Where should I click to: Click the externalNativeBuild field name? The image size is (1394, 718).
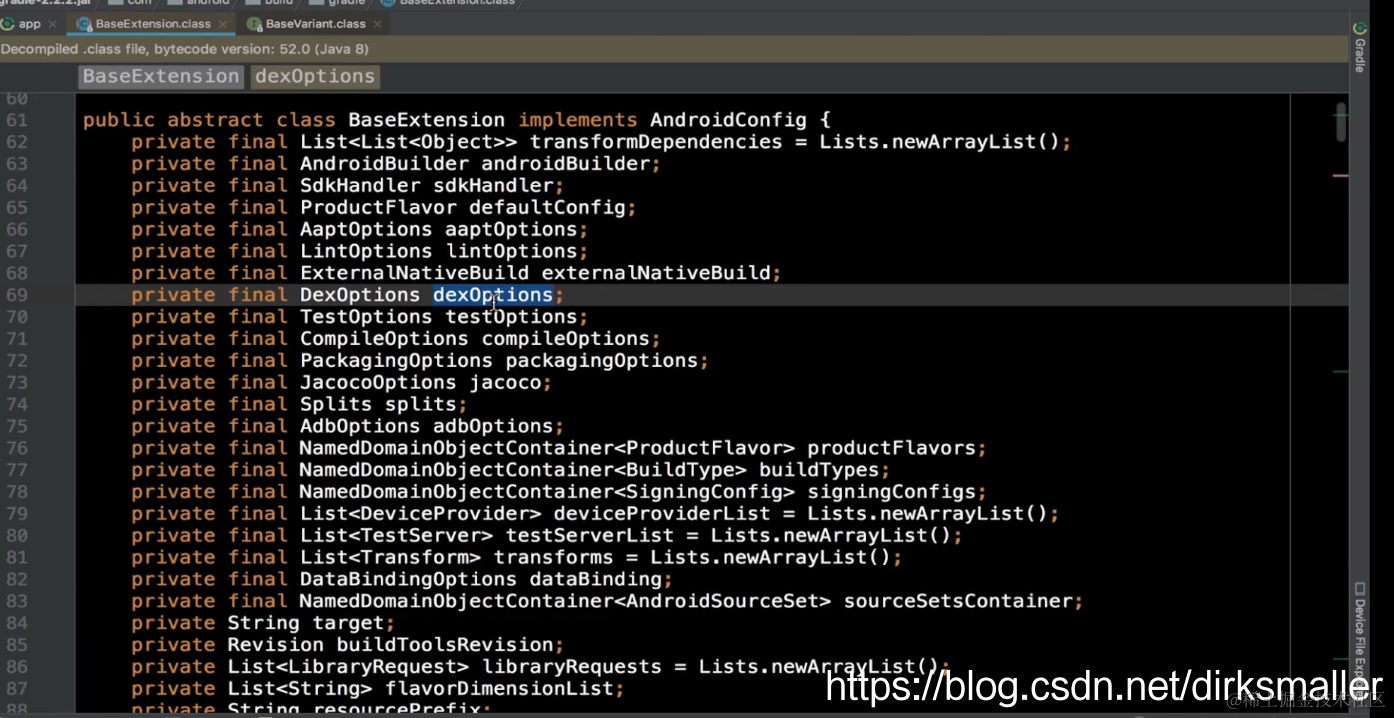(x=656, y=273)
